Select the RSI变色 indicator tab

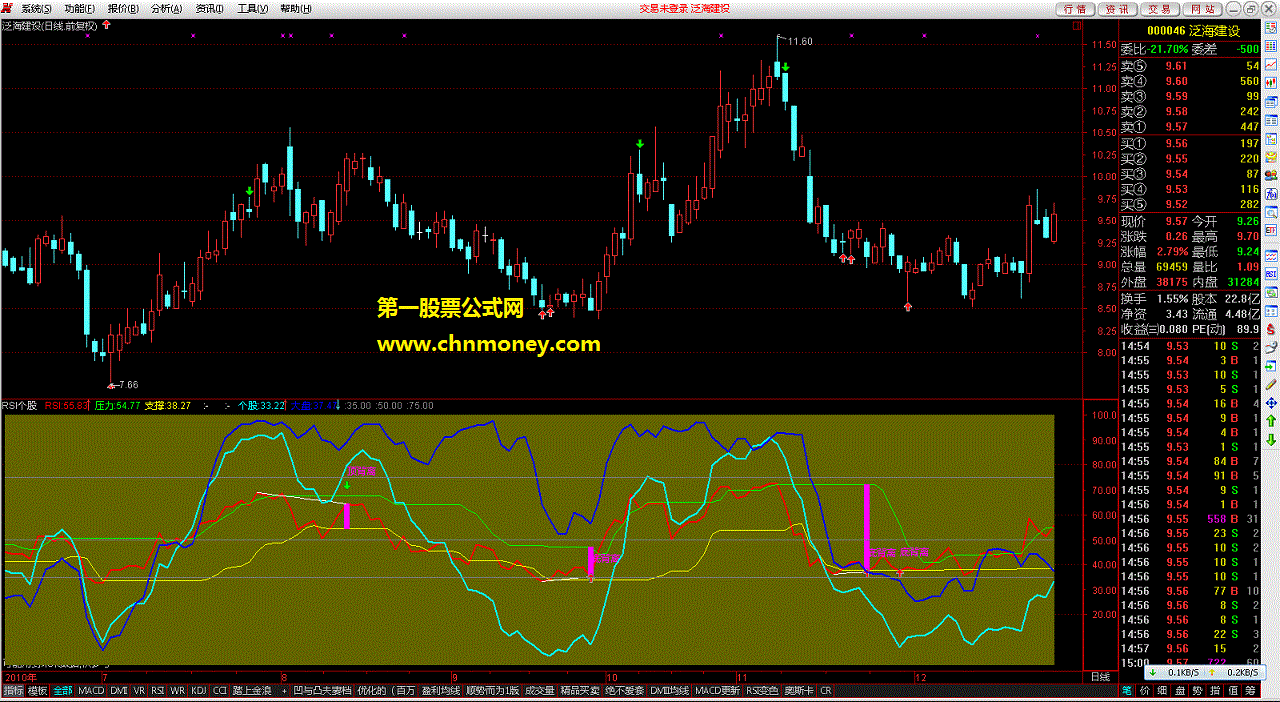(763, 690)
